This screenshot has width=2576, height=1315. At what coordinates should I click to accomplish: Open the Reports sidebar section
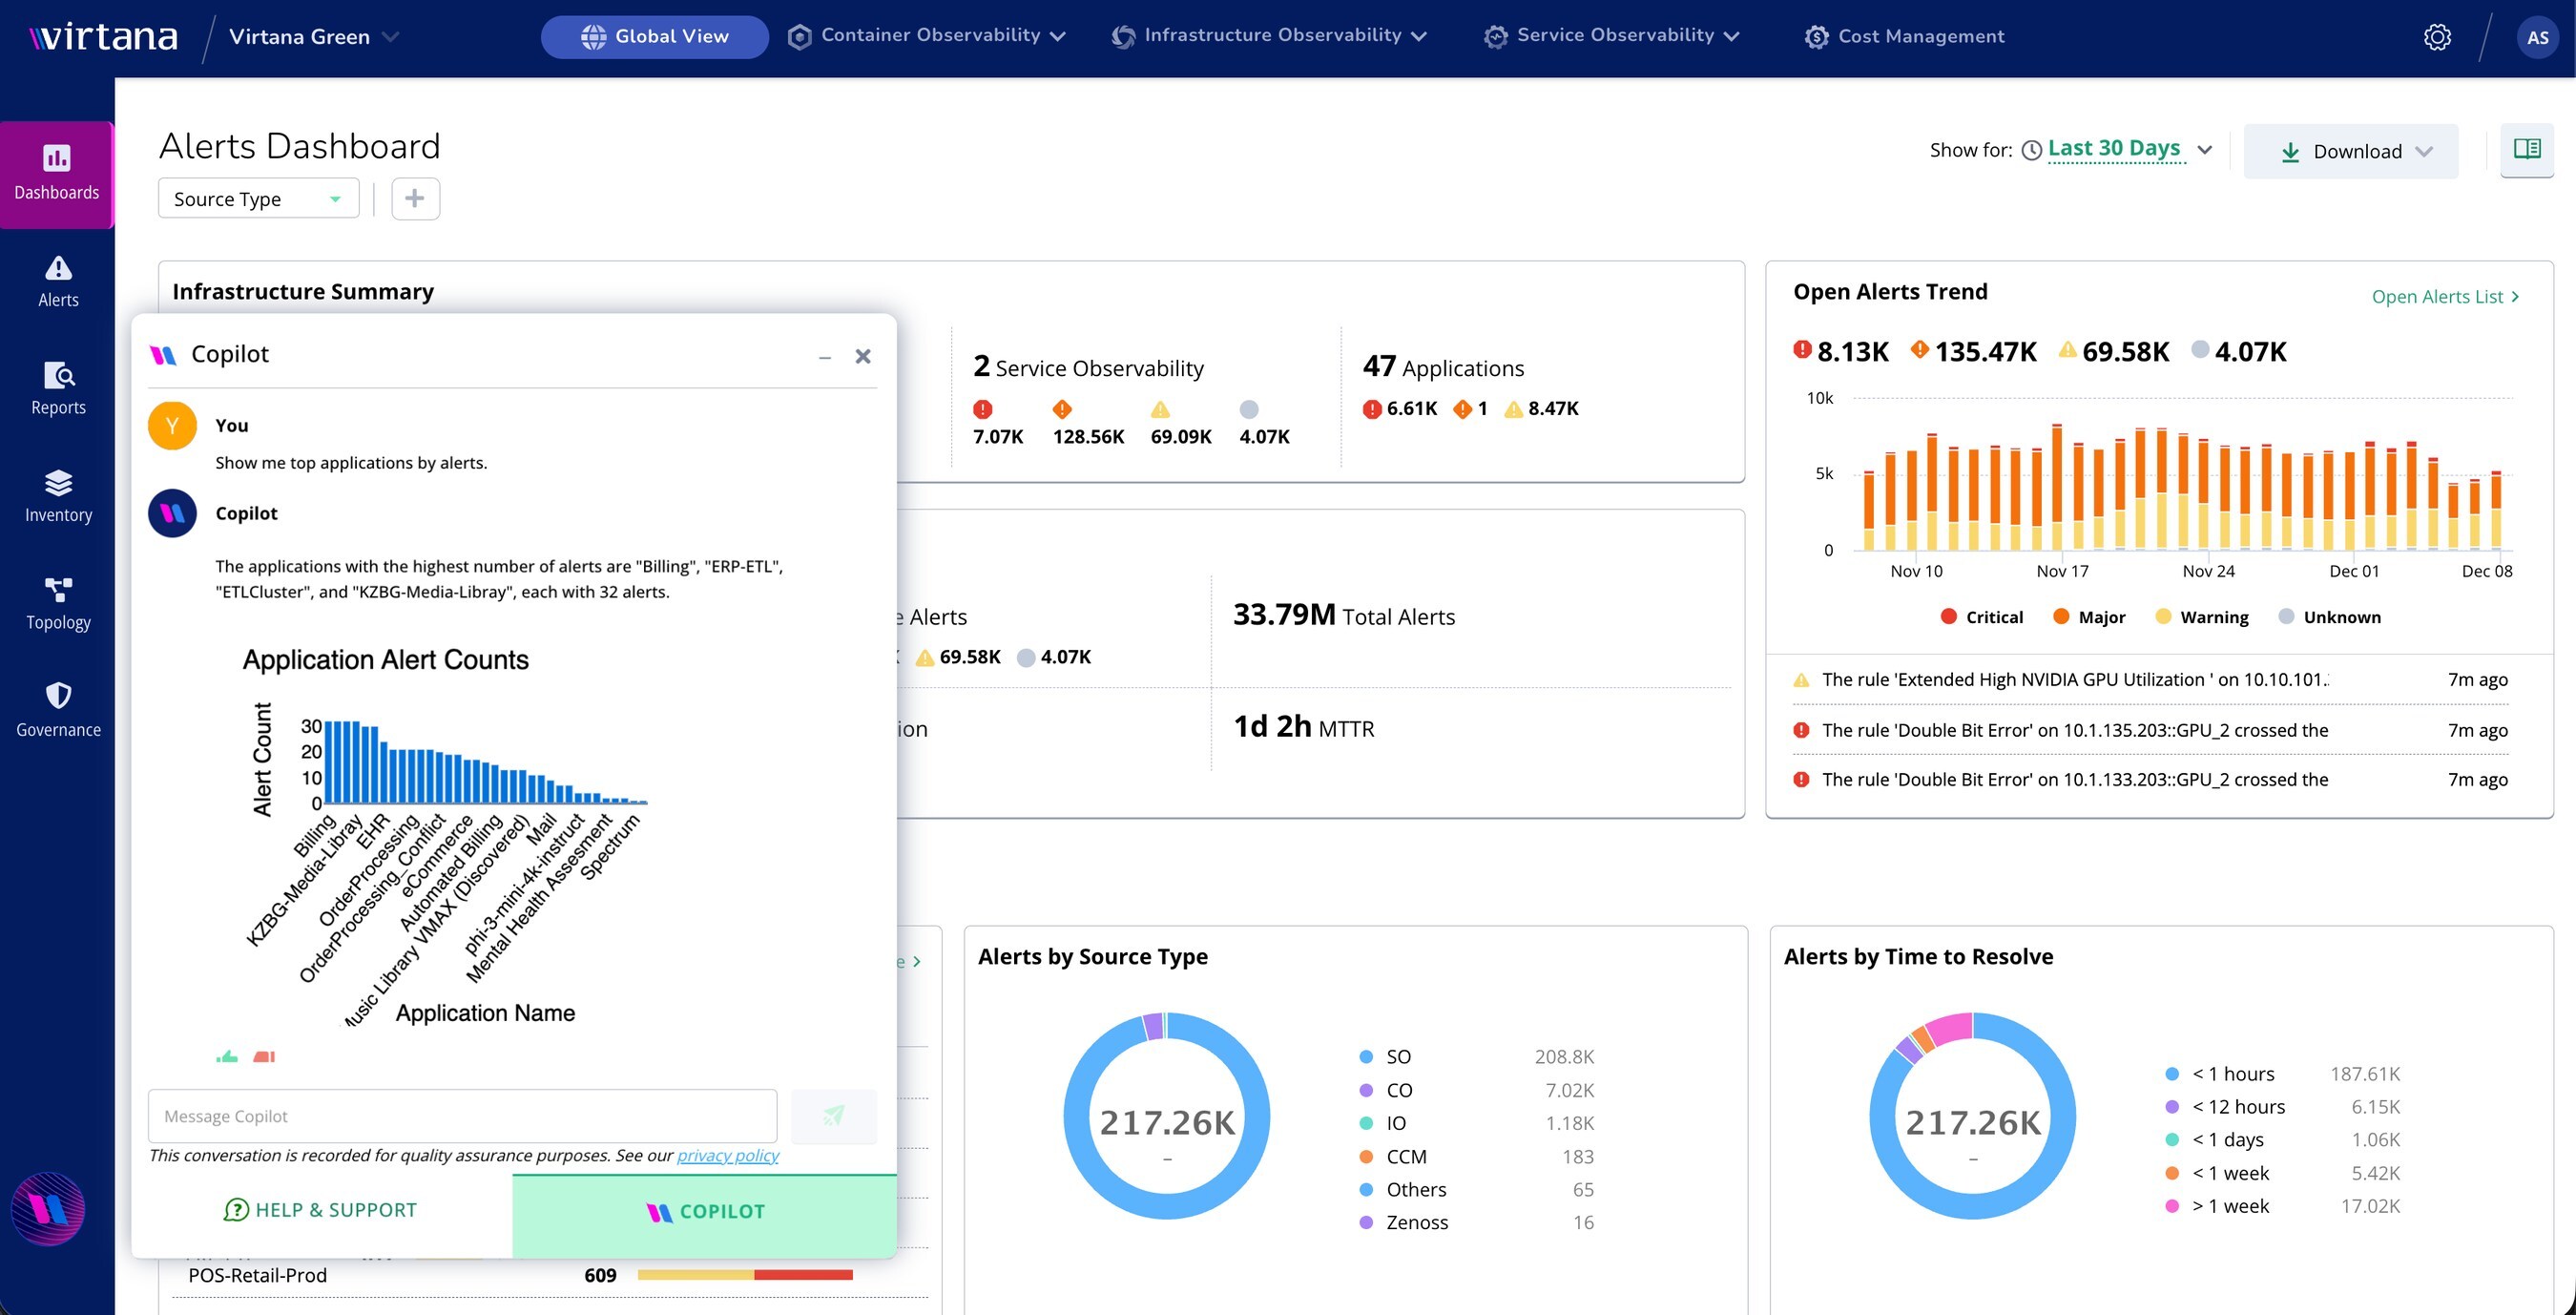click(x=58, y=388)
